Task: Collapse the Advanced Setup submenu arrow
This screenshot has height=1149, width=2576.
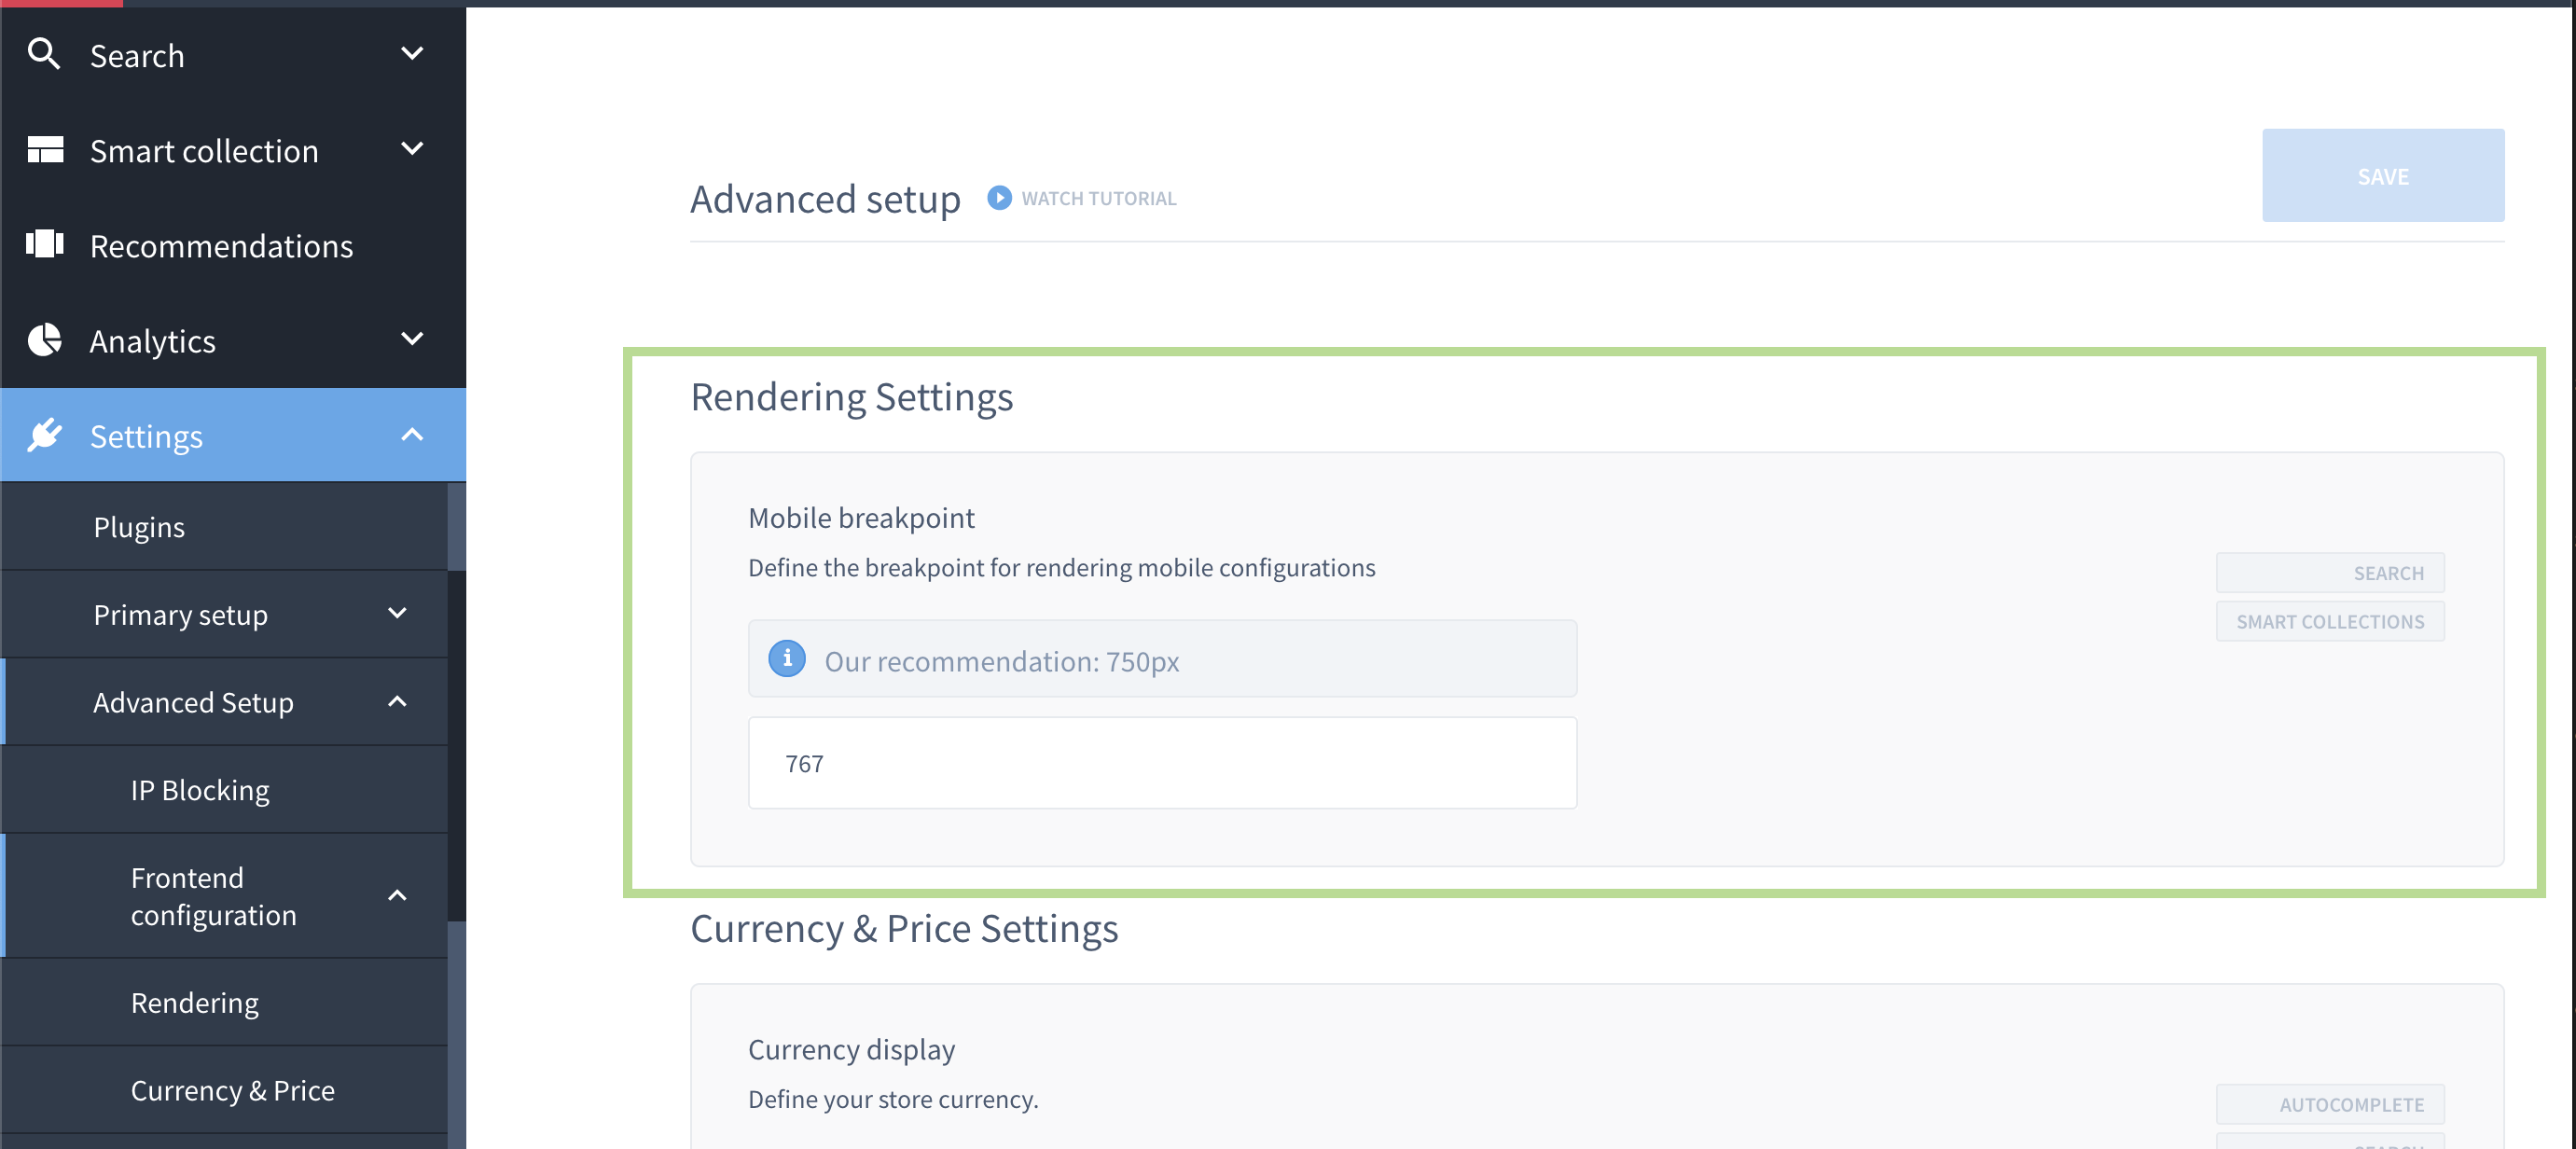Action: (397, 702)
